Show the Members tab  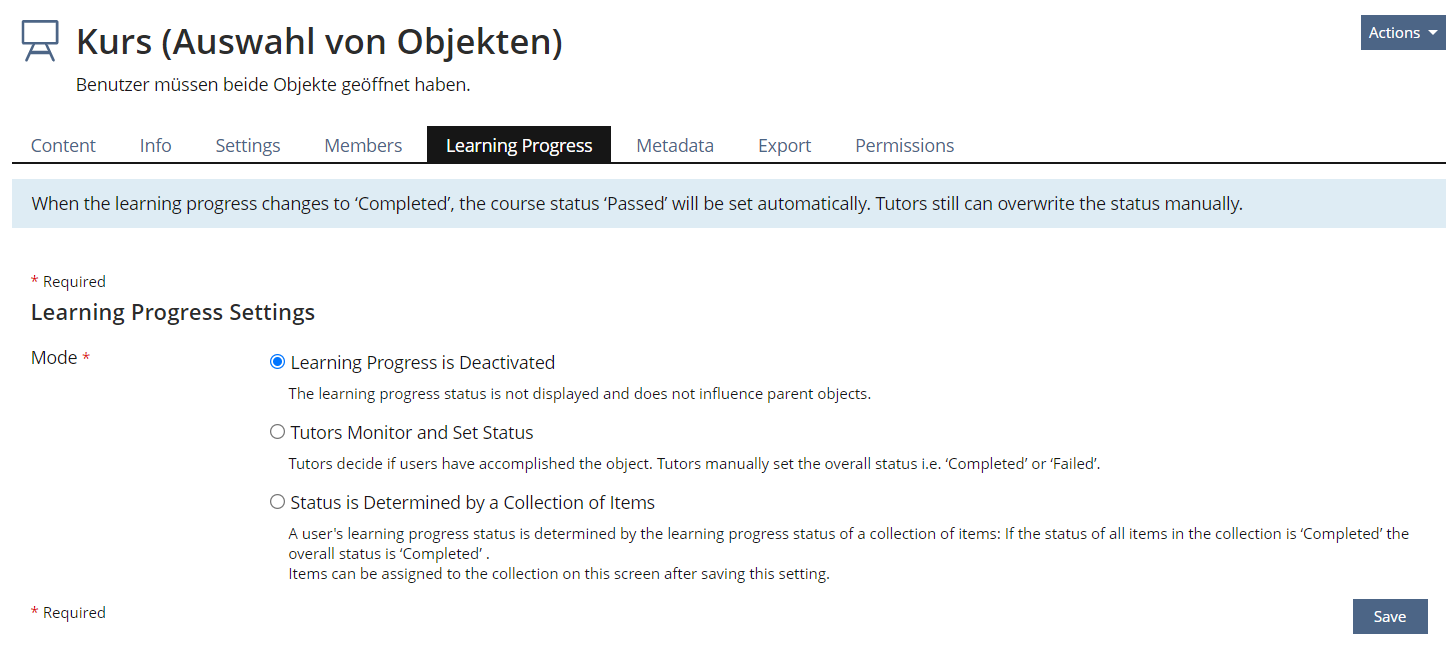click(x=363, y=146)
